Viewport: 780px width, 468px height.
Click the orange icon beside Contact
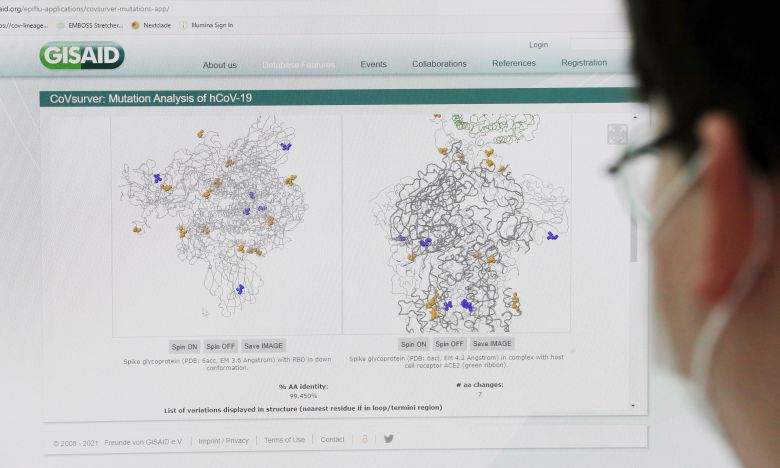(365, 438)
